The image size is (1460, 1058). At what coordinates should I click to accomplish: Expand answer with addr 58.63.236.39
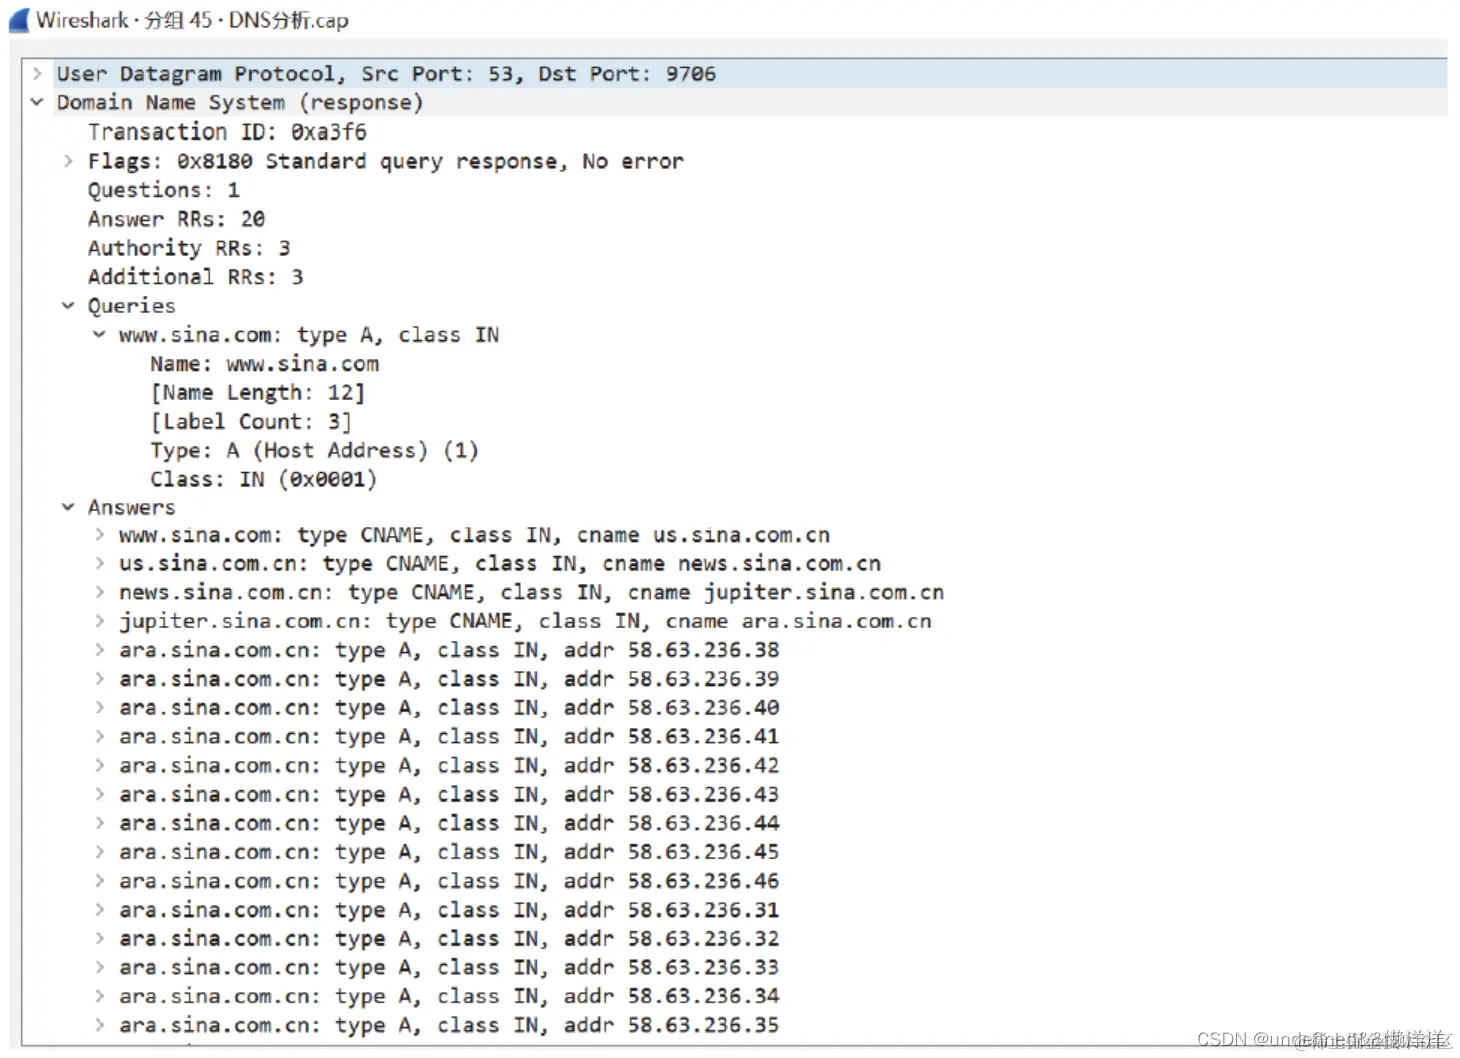tap(100, 679)
